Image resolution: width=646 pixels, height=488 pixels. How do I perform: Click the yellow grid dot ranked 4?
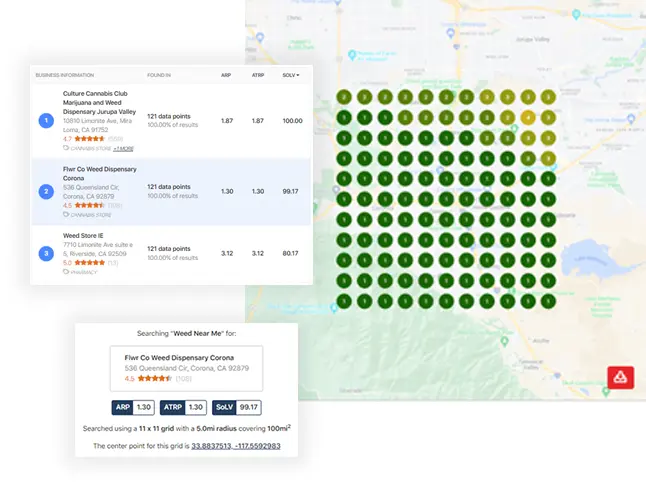point(528,118)
